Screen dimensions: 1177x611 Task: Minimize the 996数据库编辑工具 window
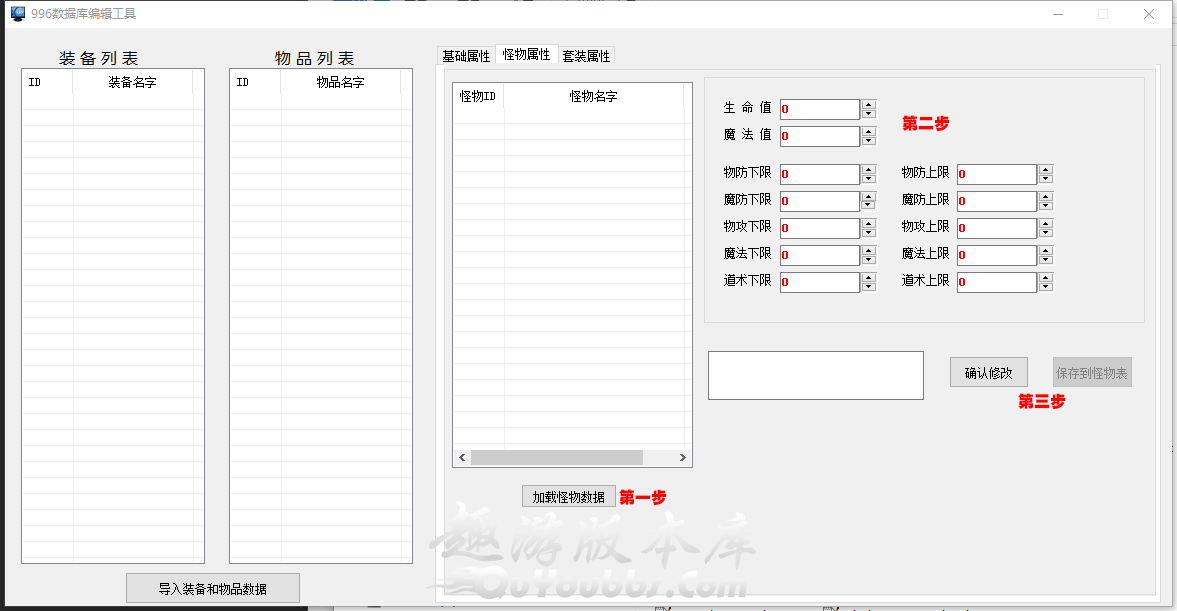tap(1058, 14)
